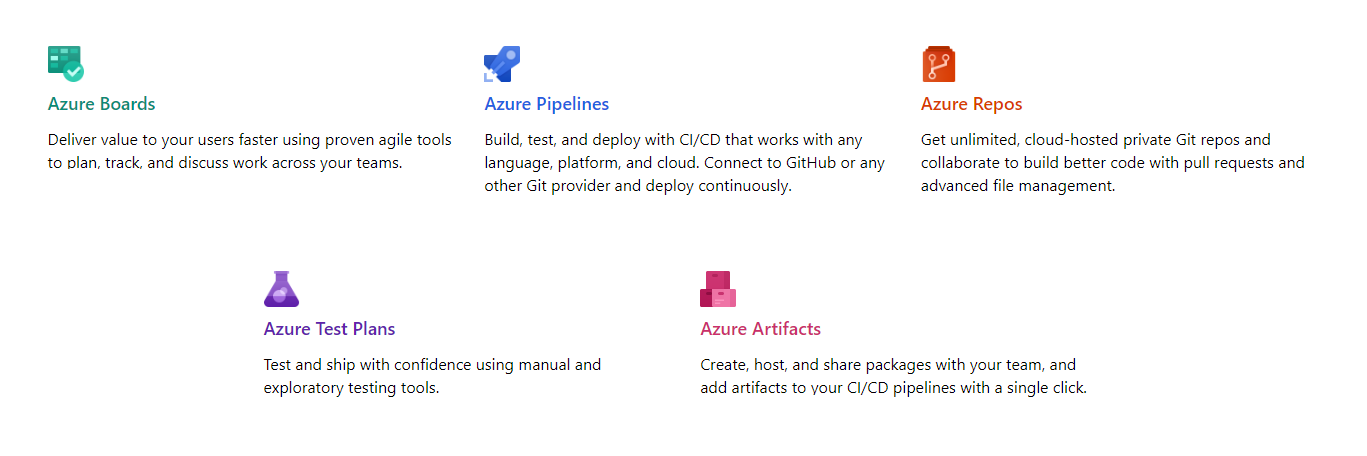The height and width of the screenshot is (456, 1367).
Task: Click the Azure Artifacts pink packages icon
Action: 718,289
